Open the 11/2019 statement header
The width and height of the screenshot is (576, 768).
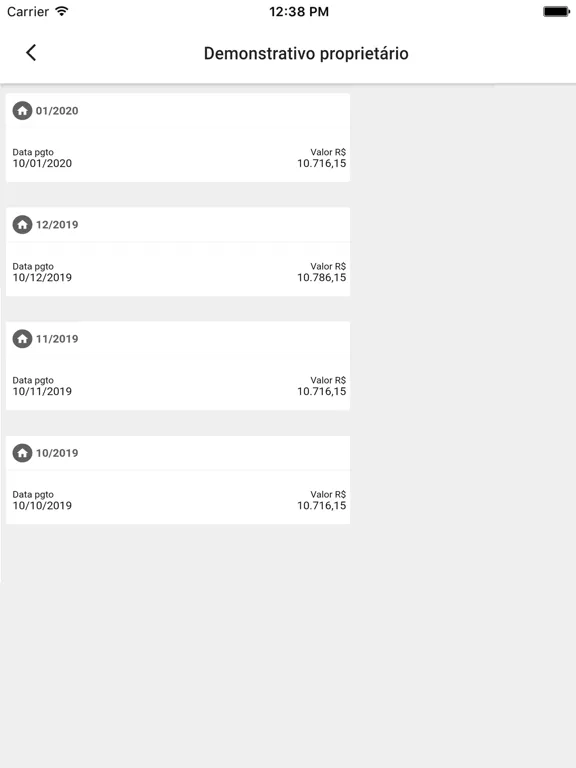coord(178,339)
